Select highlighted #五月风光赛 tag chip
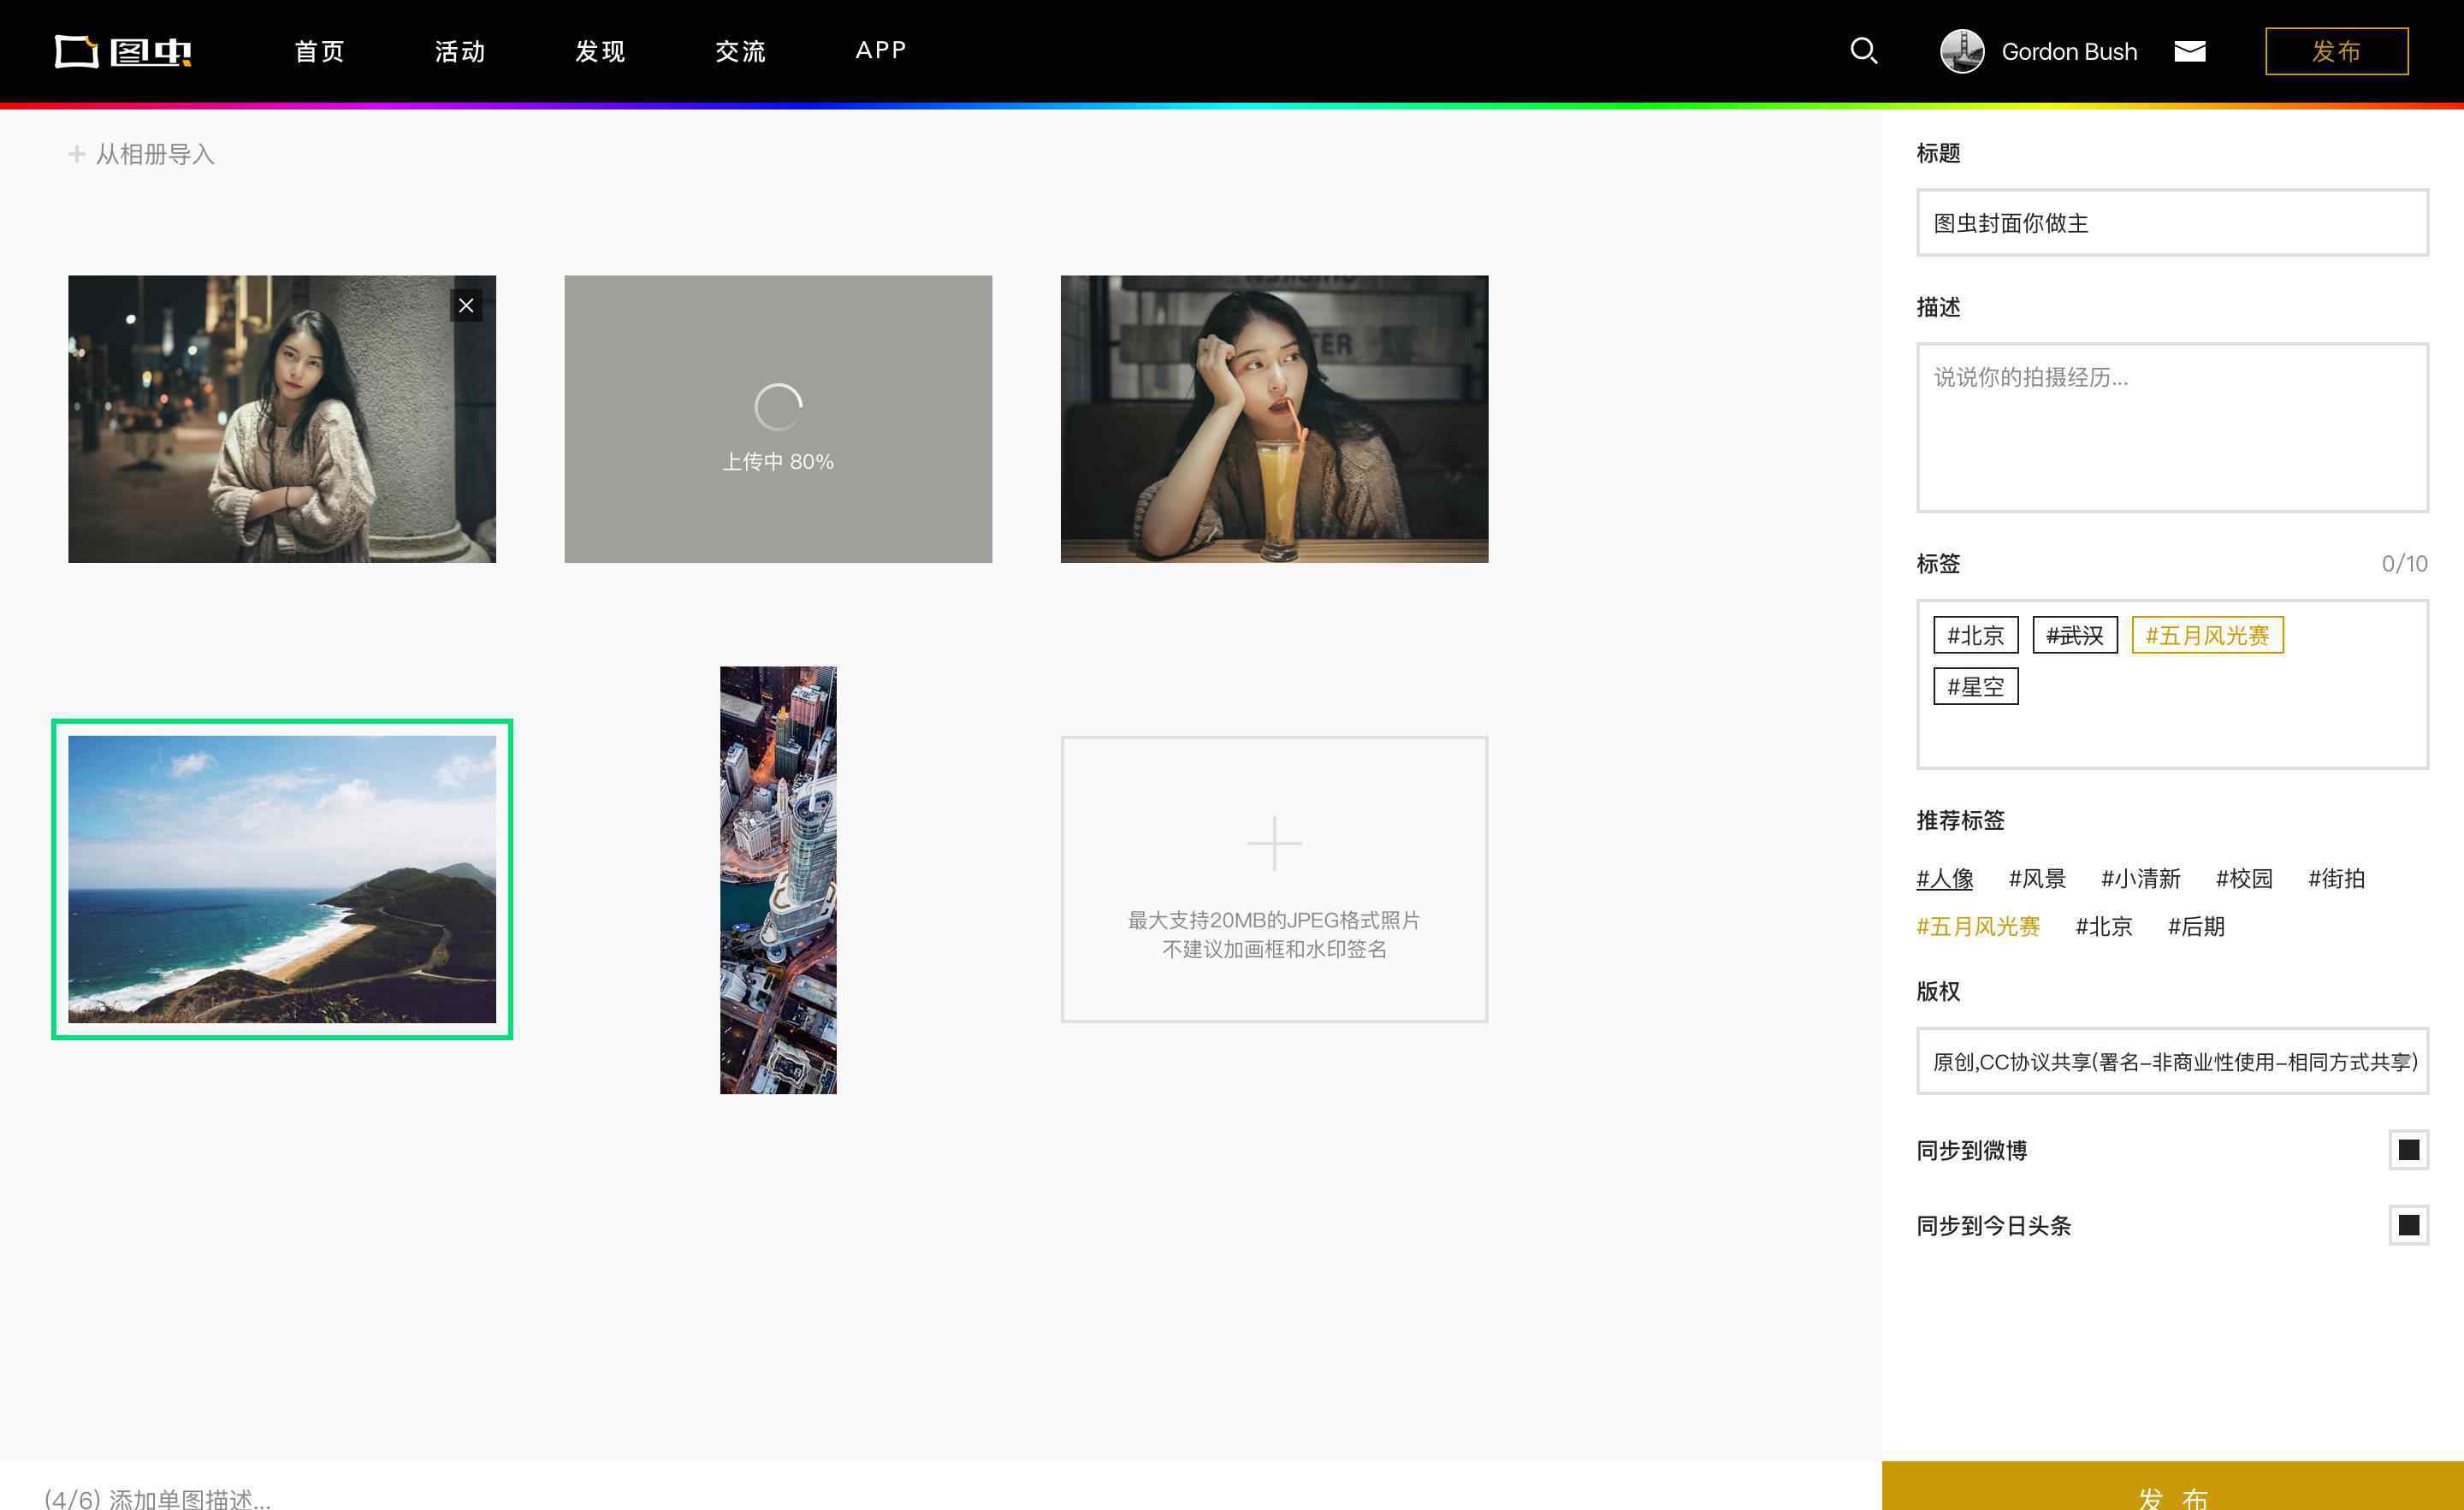 pos(2207,635)
